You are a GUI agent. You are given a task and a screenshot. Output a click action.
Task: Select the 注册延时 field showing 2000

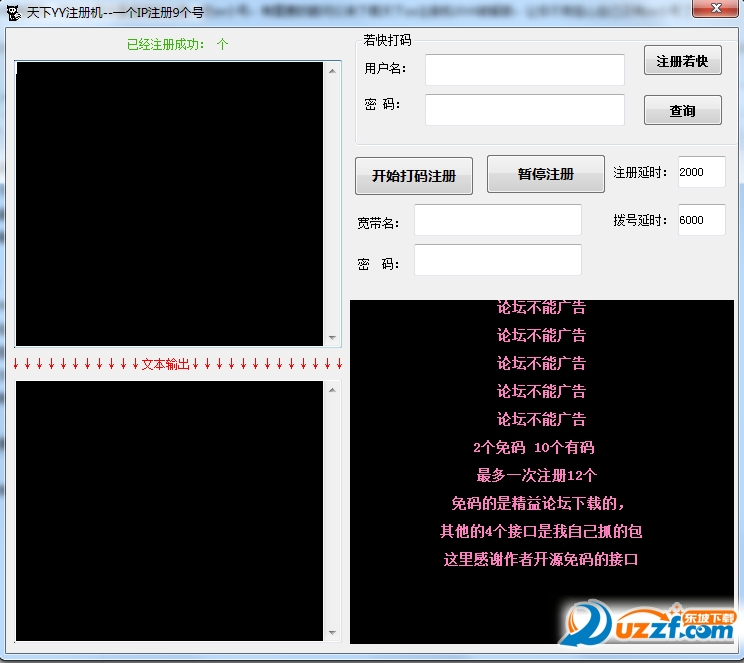[x=701, y=172]
